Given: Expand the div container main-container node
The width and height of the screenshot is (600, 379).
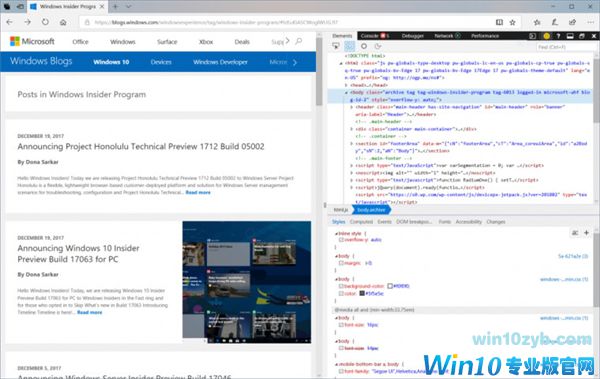Looking at the screenshot, I should coord(352,129).
